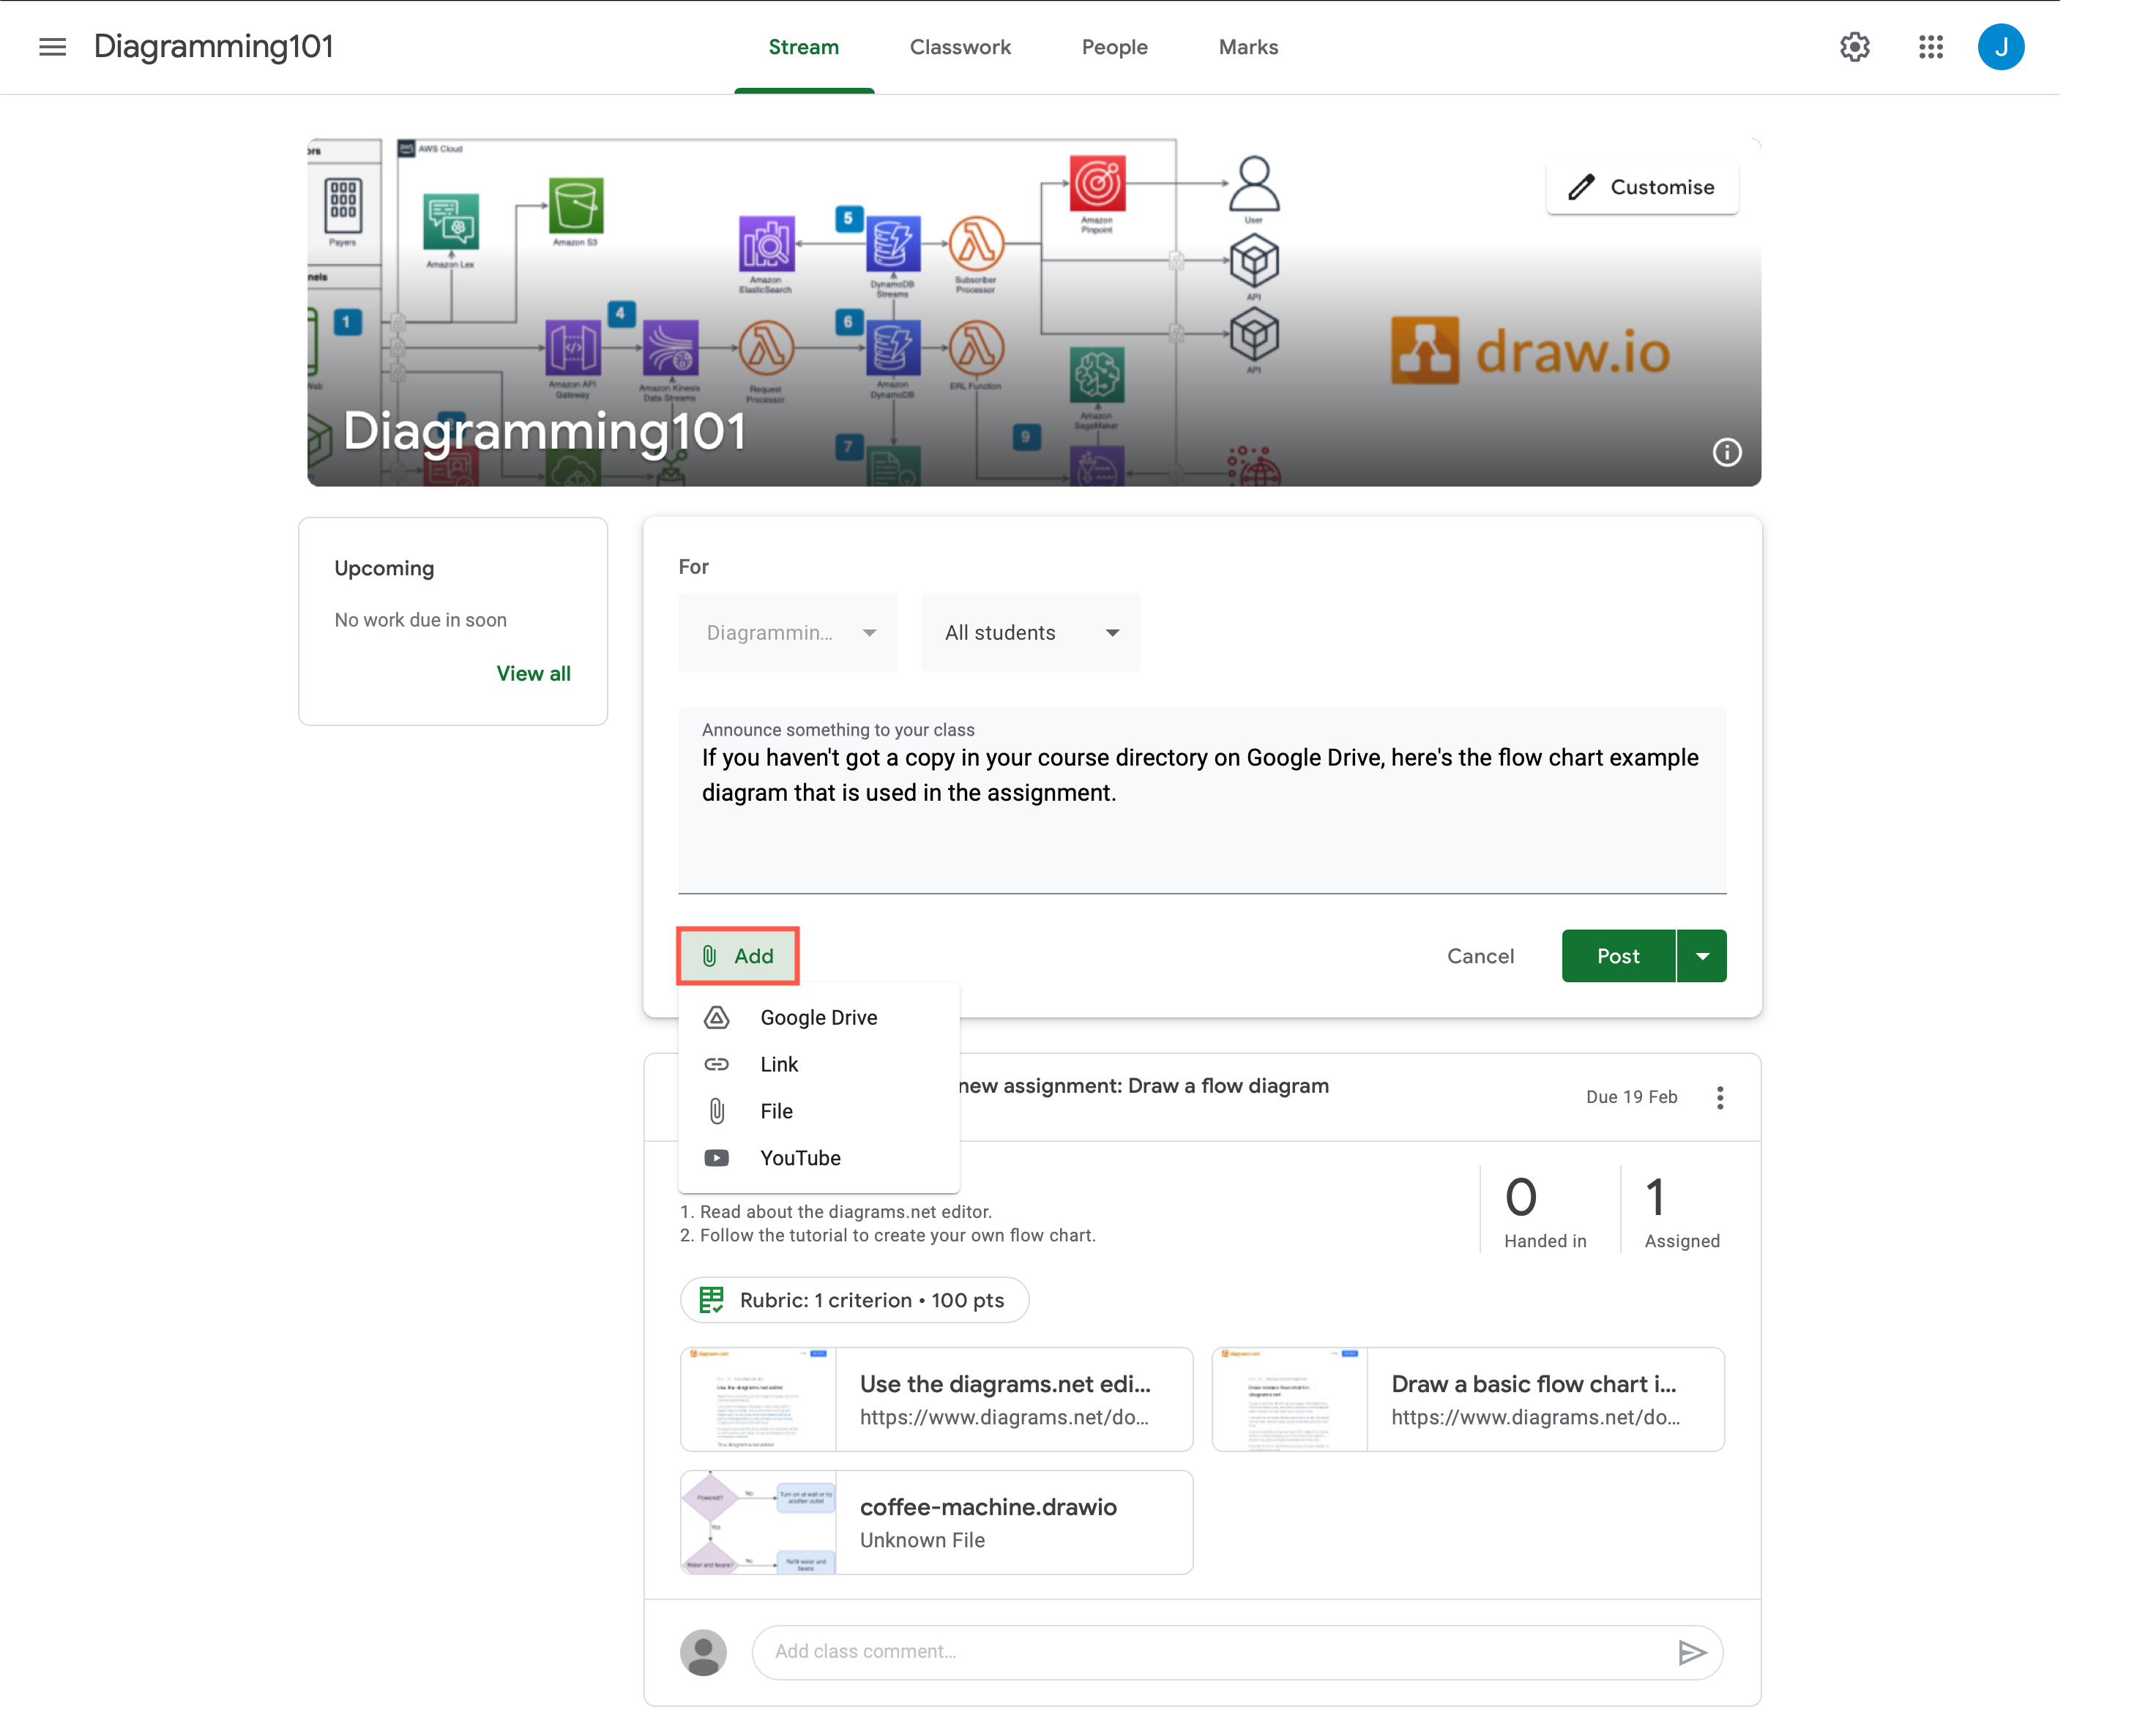Open the Classroom settings gear
The height and width of the screenshot is (1723, 2156).
tap(1855, 46)
